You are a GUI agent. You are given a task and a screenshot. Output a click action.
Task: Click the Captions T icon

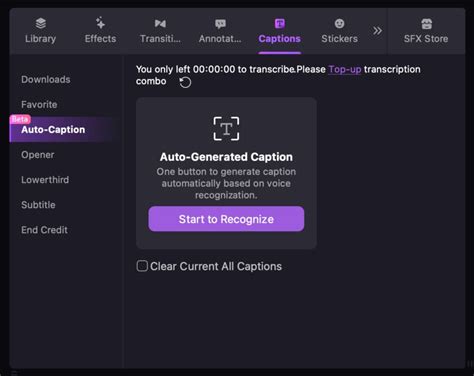click(x=280, y=23)
